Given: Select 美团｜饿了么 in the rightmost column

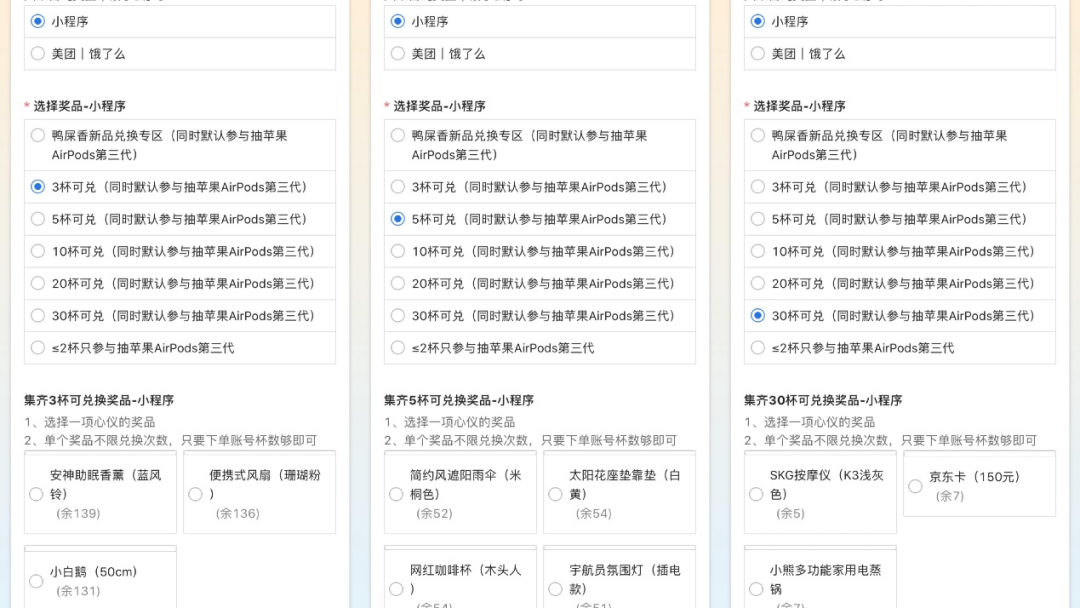Looking at the screenshot, I should coord(758,53).
